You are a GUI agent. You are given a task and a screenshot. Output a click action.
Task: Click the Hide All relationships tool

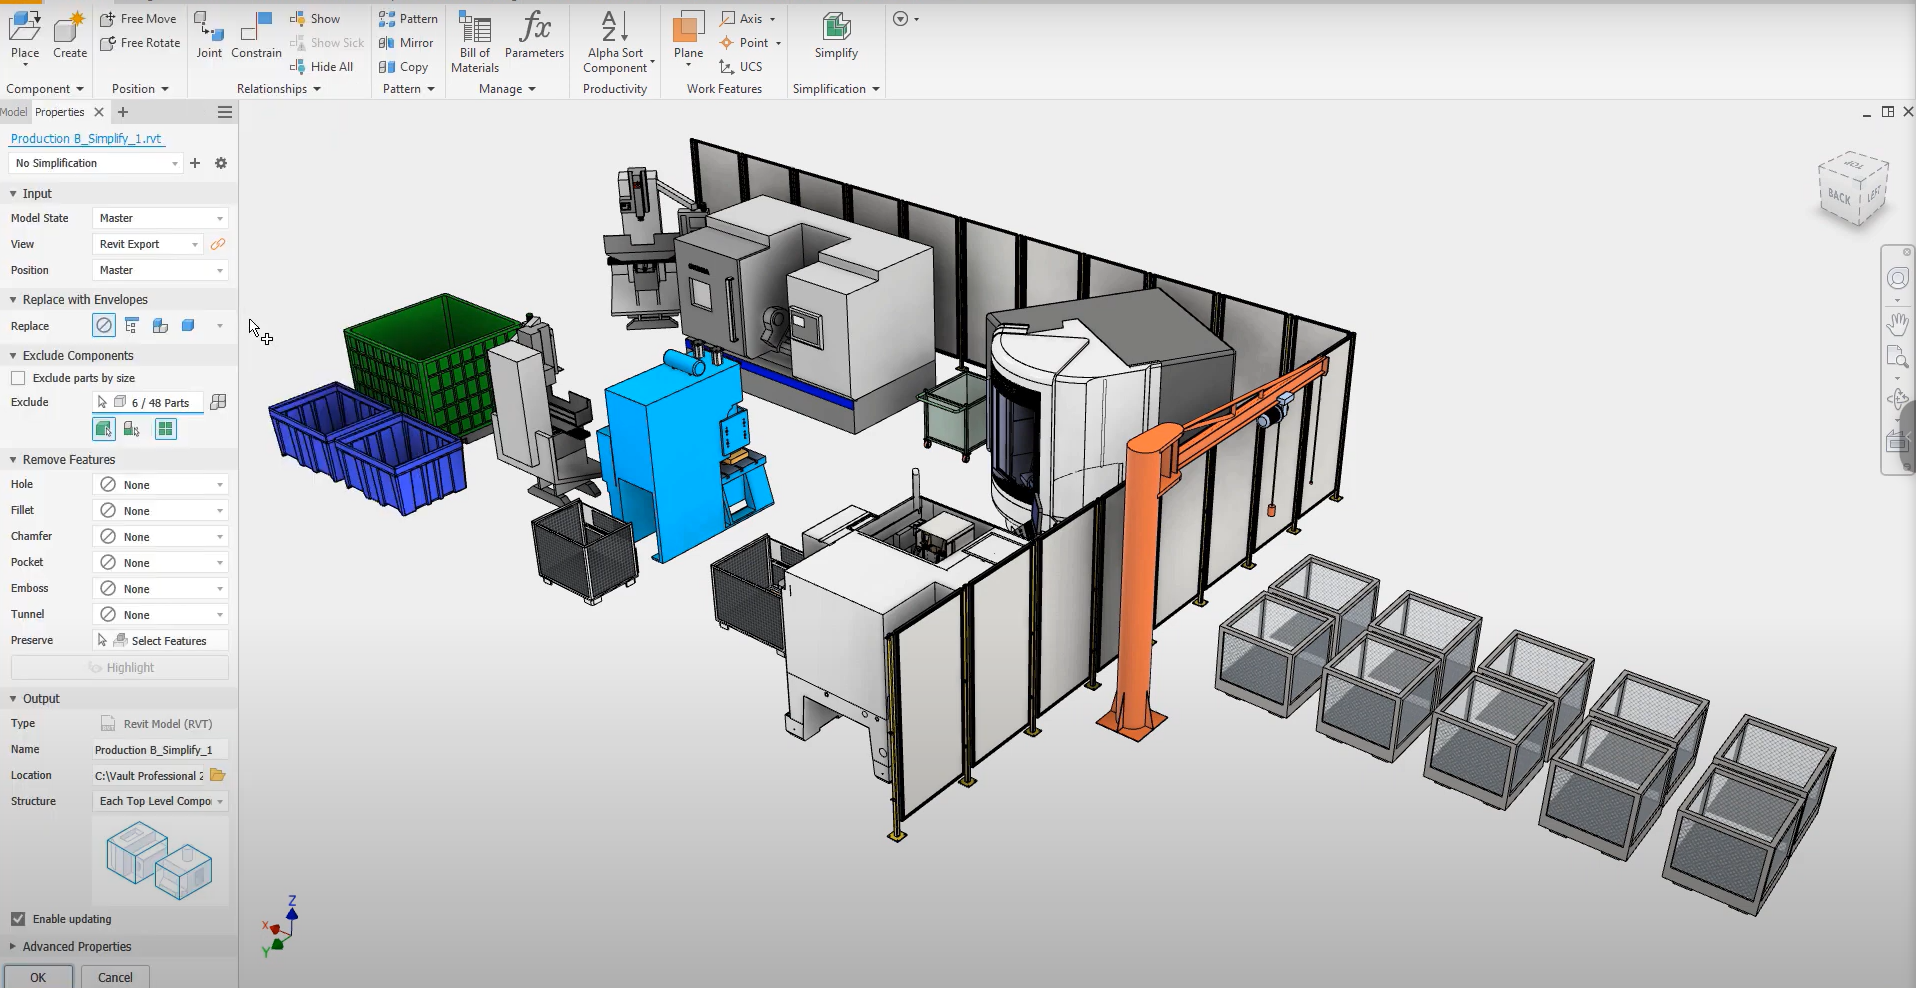pos(322,67)
